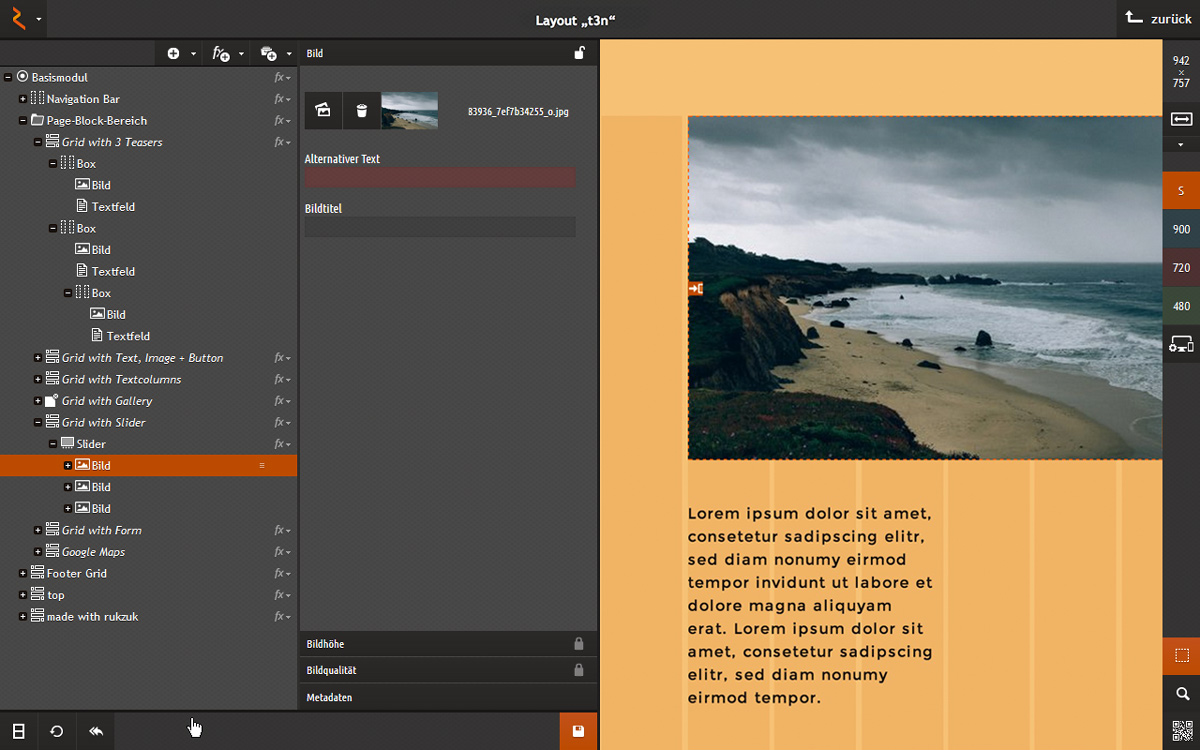Toggle the lock icon in Bild header
The width and height of the screenshot is (1200, 750).
coord(579,53)
